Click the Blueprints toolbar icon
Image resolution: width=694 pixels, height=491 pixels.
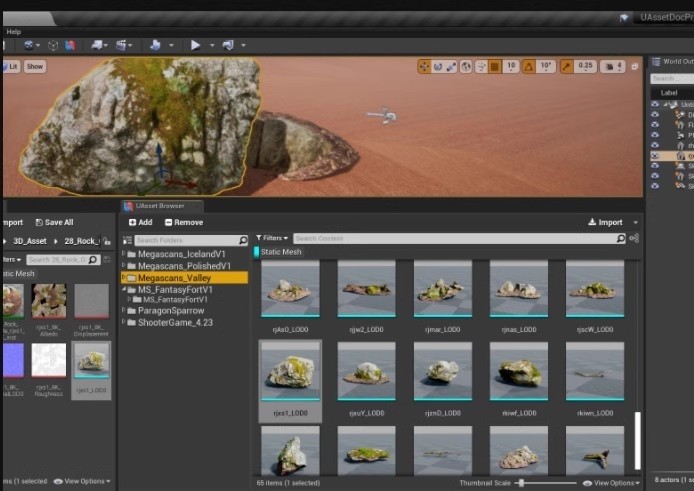point(97,45)
